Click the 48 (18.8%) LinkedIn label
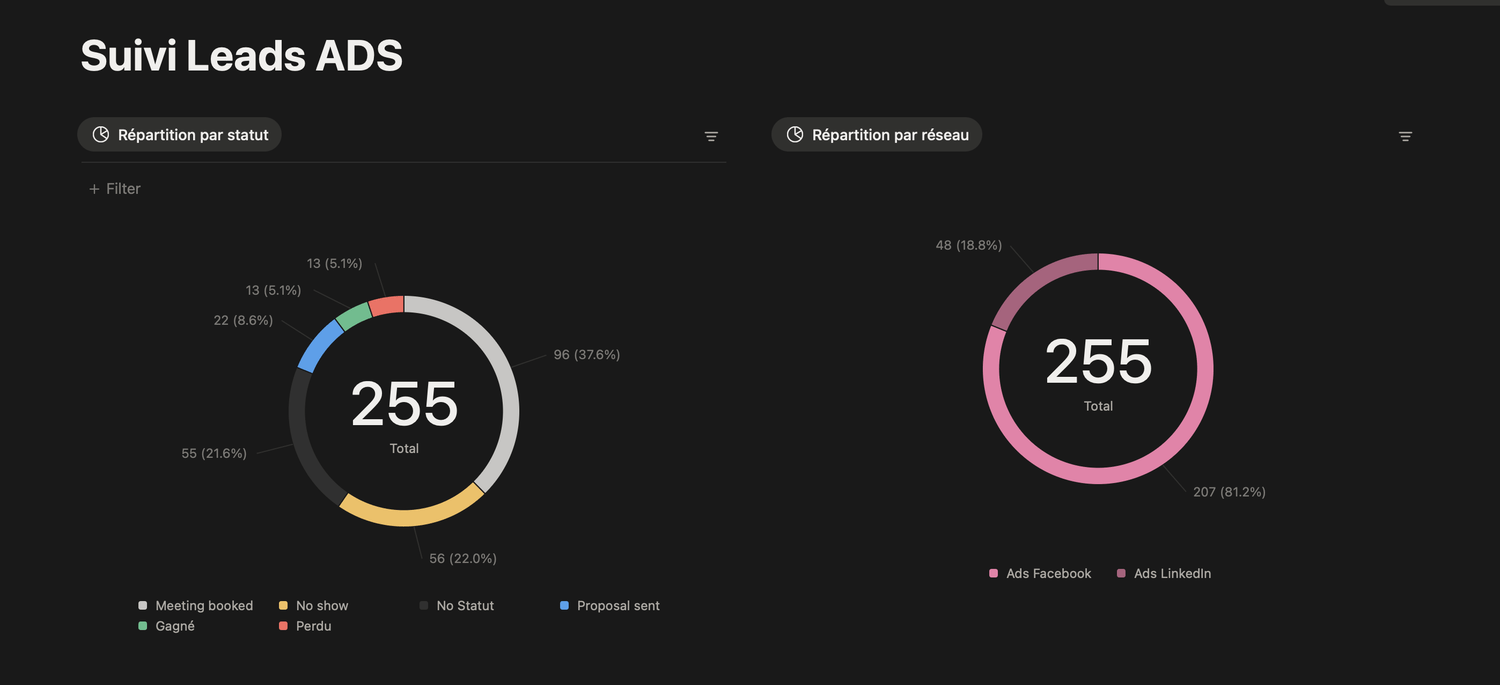The height and width of the screenshot is (685, 1500). pyautogui.click(x=968, y=245)
